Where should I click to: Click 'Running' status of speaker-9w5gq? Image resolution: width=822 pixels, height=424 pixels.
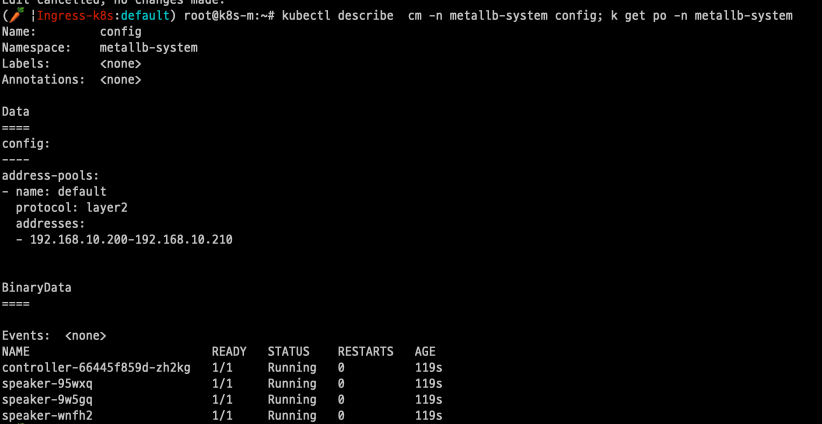(x=292, y=400)
